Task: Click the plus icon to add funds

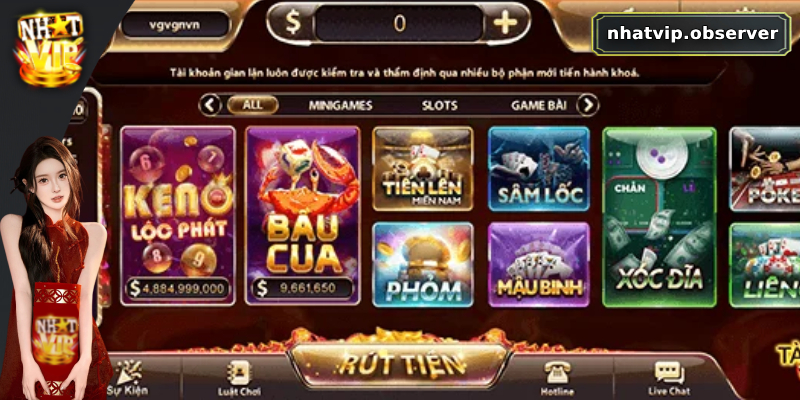Action: (x=506, y=23)
